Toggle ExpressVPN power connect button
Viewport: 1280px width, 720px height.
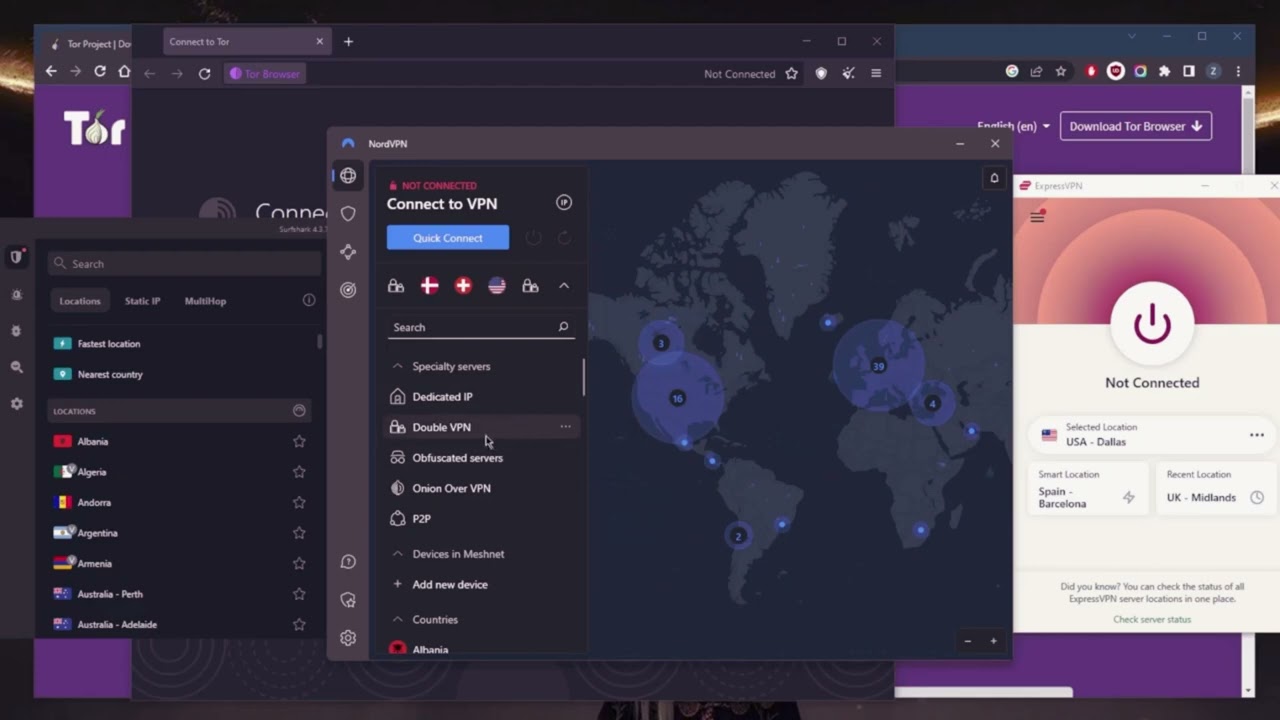tap(1152, 325)
